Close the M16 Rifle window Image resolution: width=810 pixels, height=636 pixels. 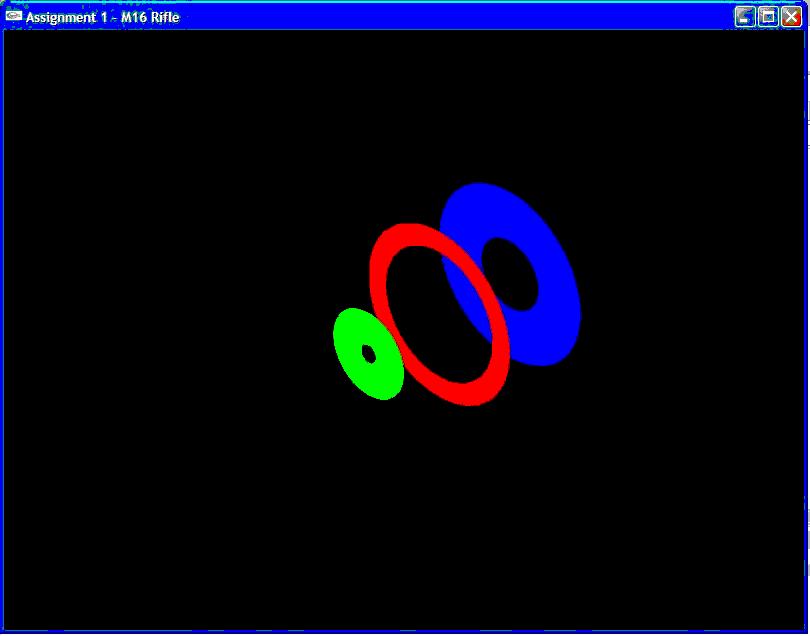point(791,17)
